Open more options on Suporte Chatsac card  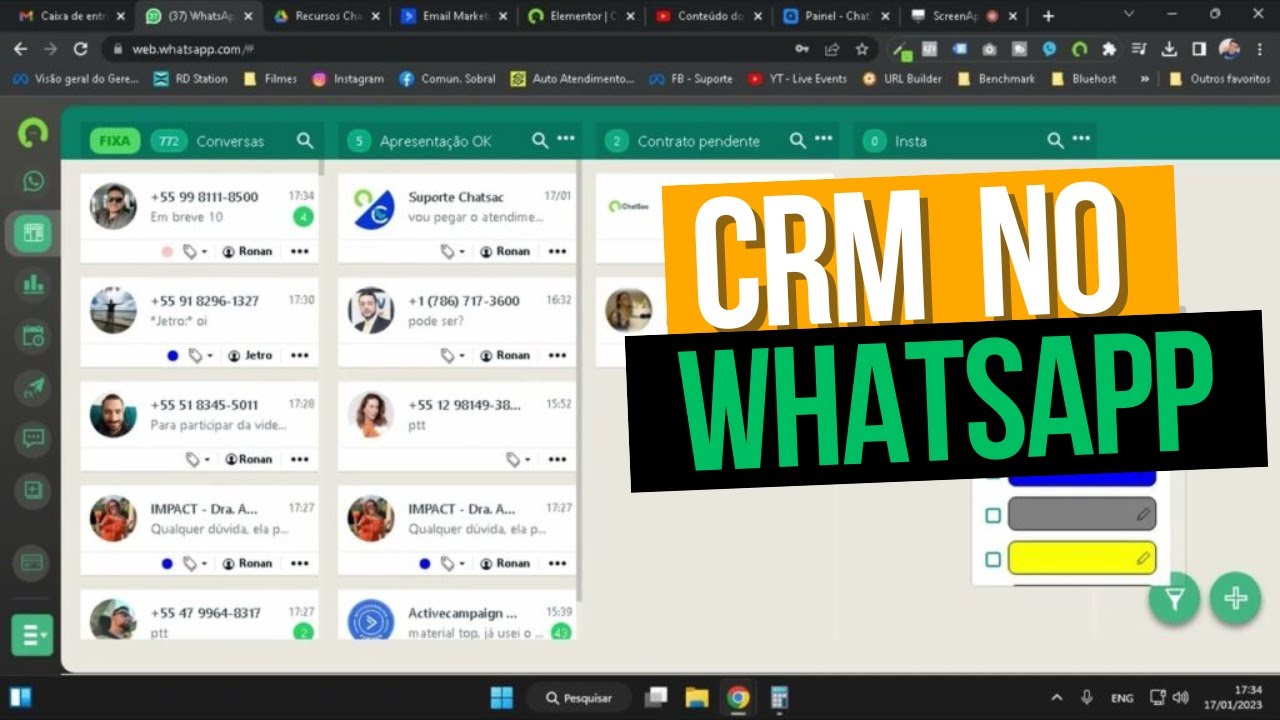(558, 251)
